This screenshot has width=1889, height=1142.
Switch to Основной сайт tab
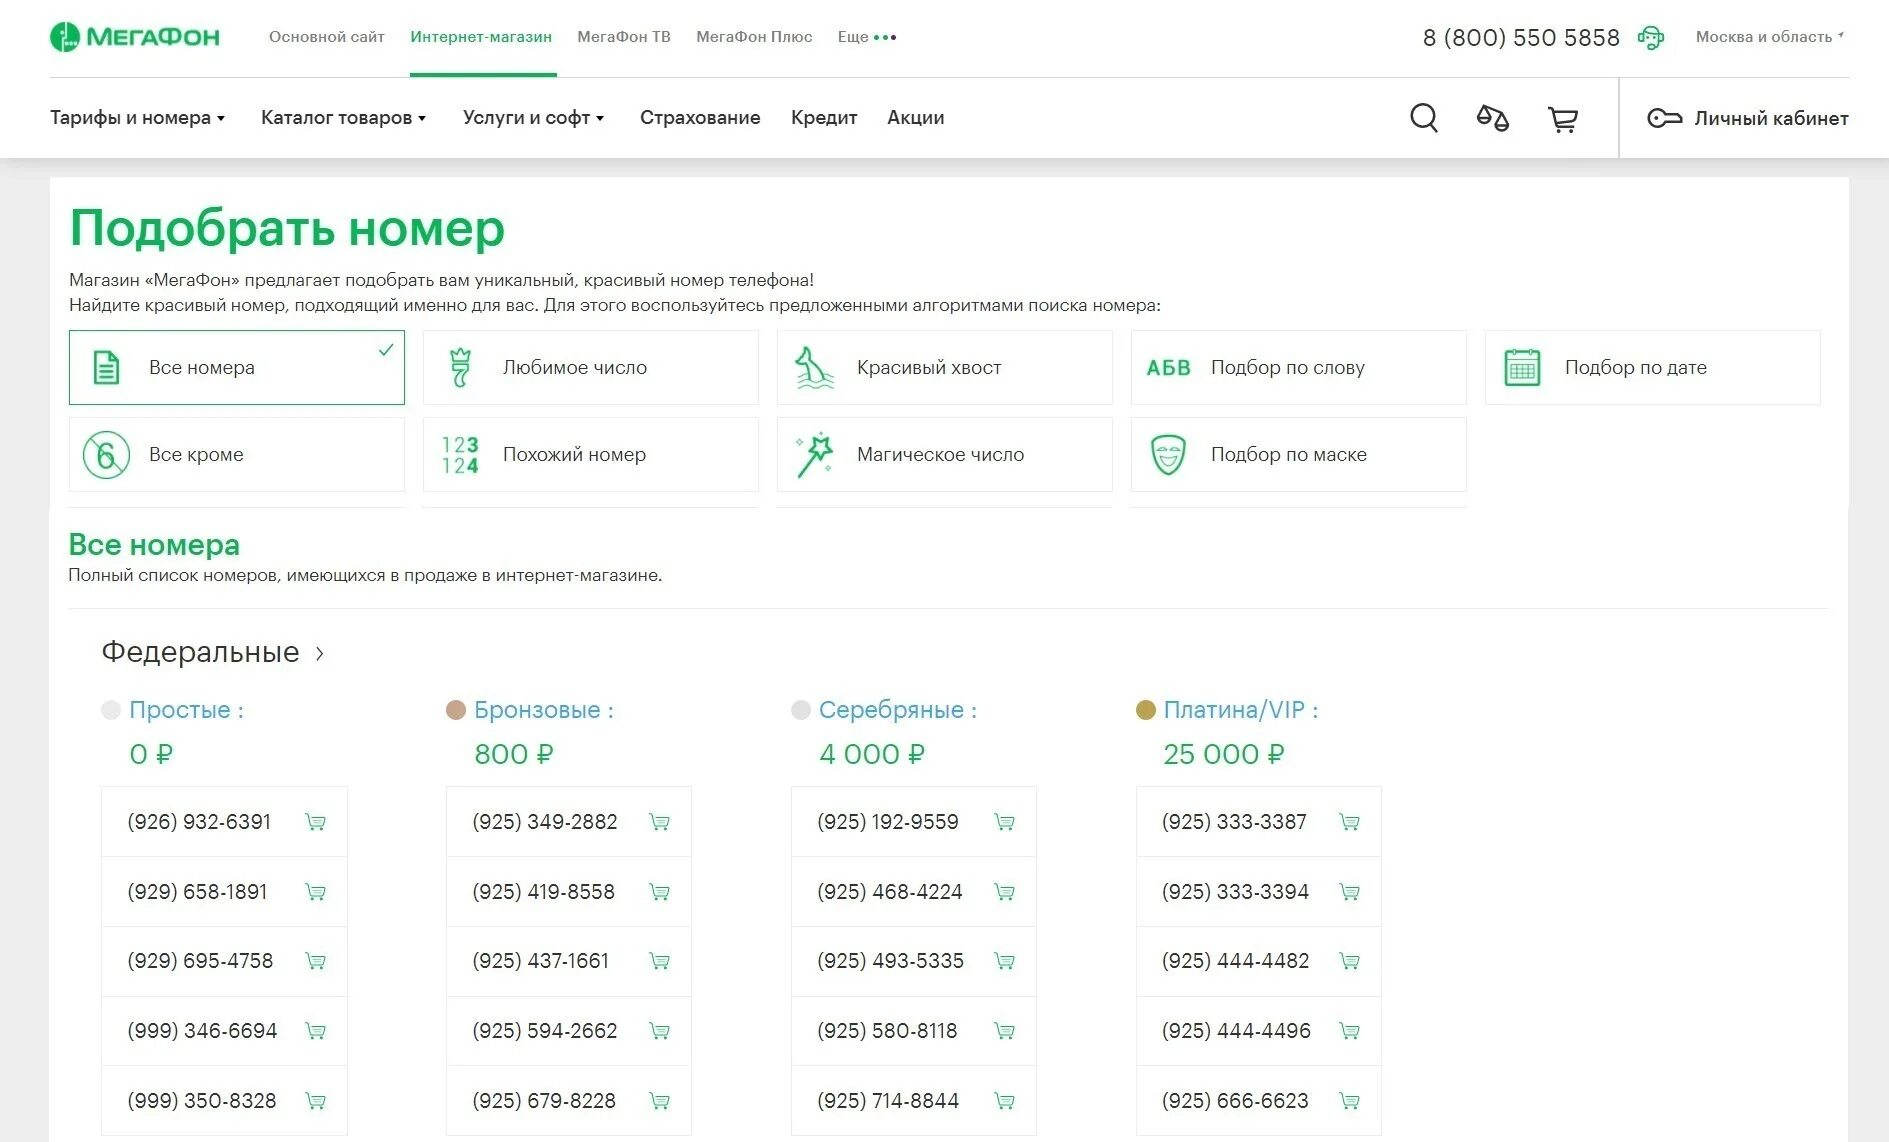pyautogui.click(x=327, y=37)
